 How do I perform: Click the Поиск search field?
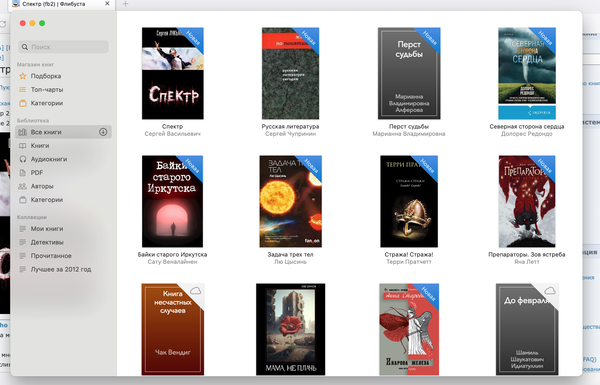(64, 47)
